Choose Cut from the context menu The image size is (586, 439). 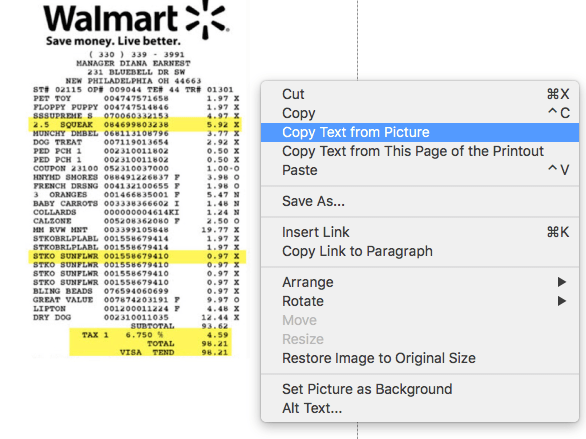coord(420,94)
